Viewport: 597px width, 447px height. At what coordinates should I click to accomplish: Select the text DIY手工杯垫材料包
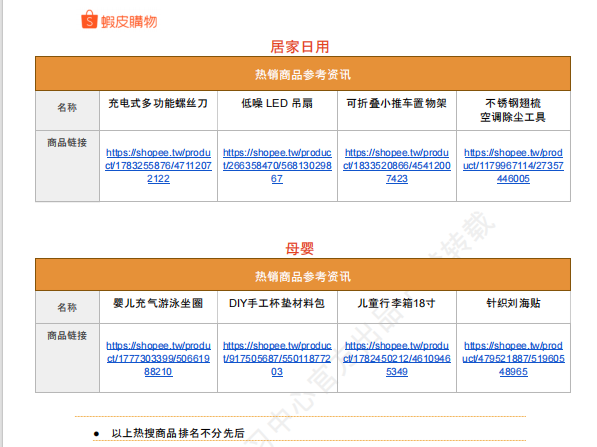pos(277,303)
